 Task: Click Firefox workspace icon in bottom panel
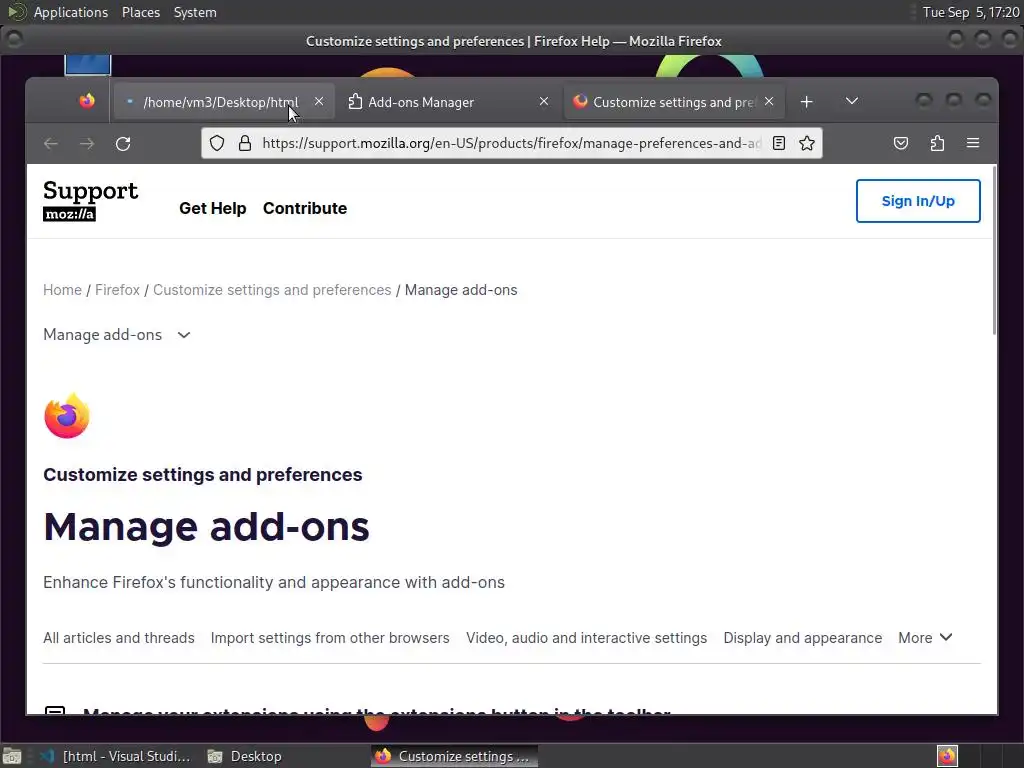pos(947,756)
